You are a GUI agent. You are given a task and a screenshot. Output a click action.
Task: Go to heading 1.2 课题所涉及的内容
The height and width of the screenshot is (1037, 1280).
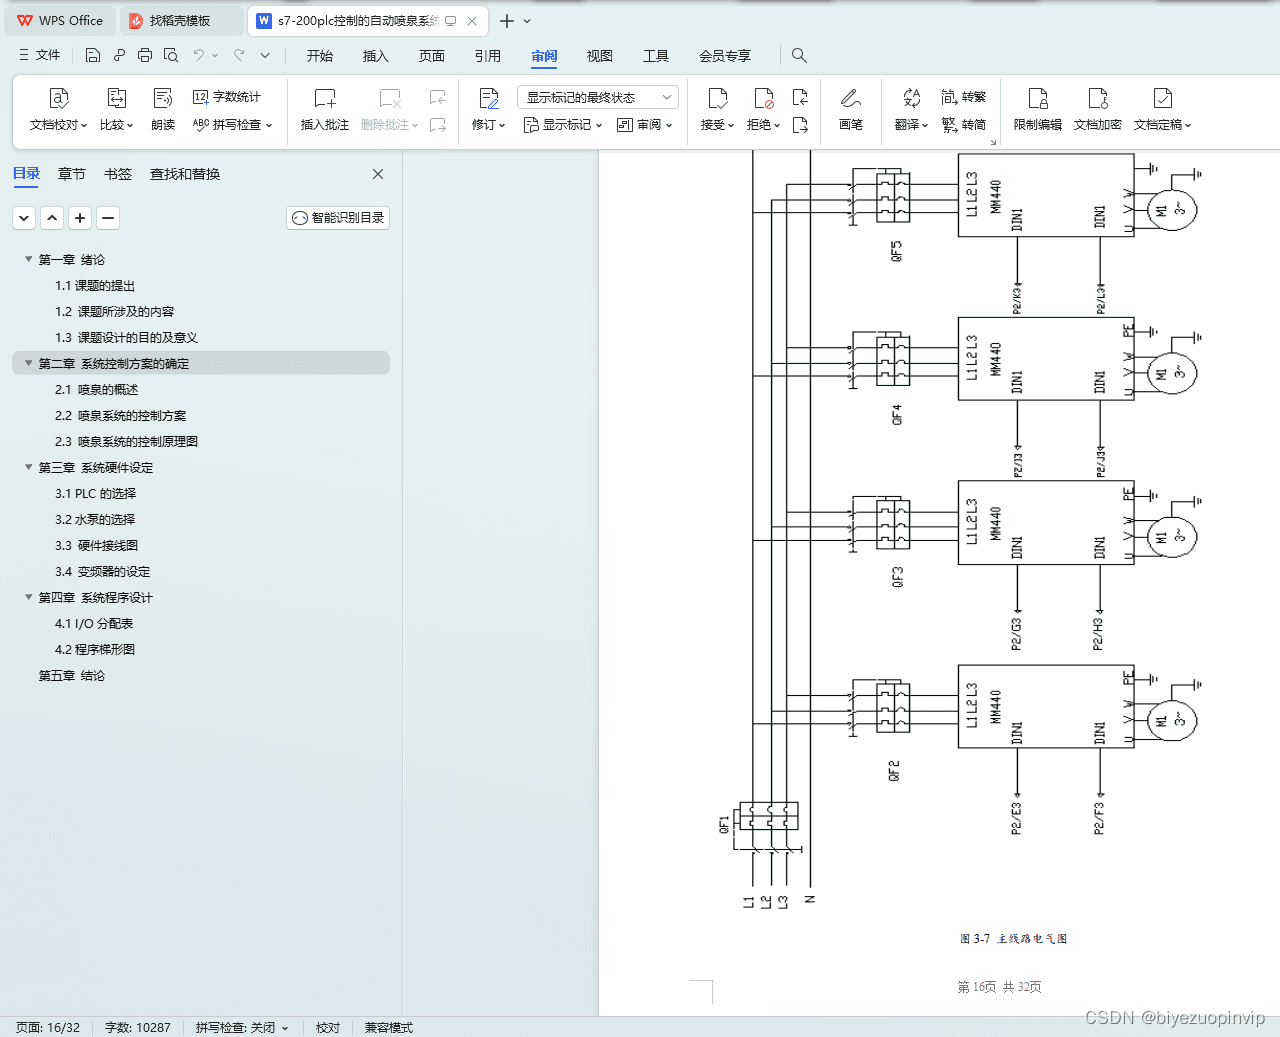(114, 311)
